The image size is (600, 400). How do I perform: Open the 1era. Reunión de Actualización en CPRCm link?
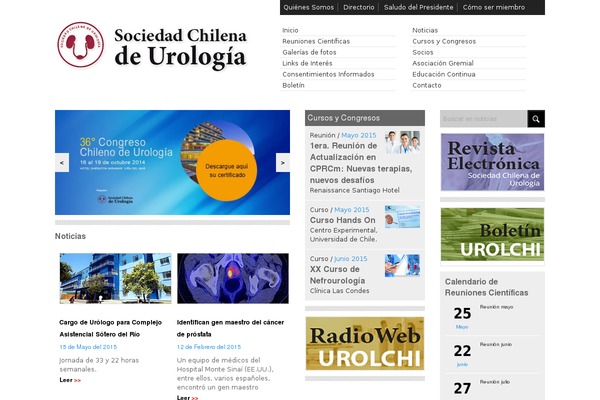click(x=361, y=163)
